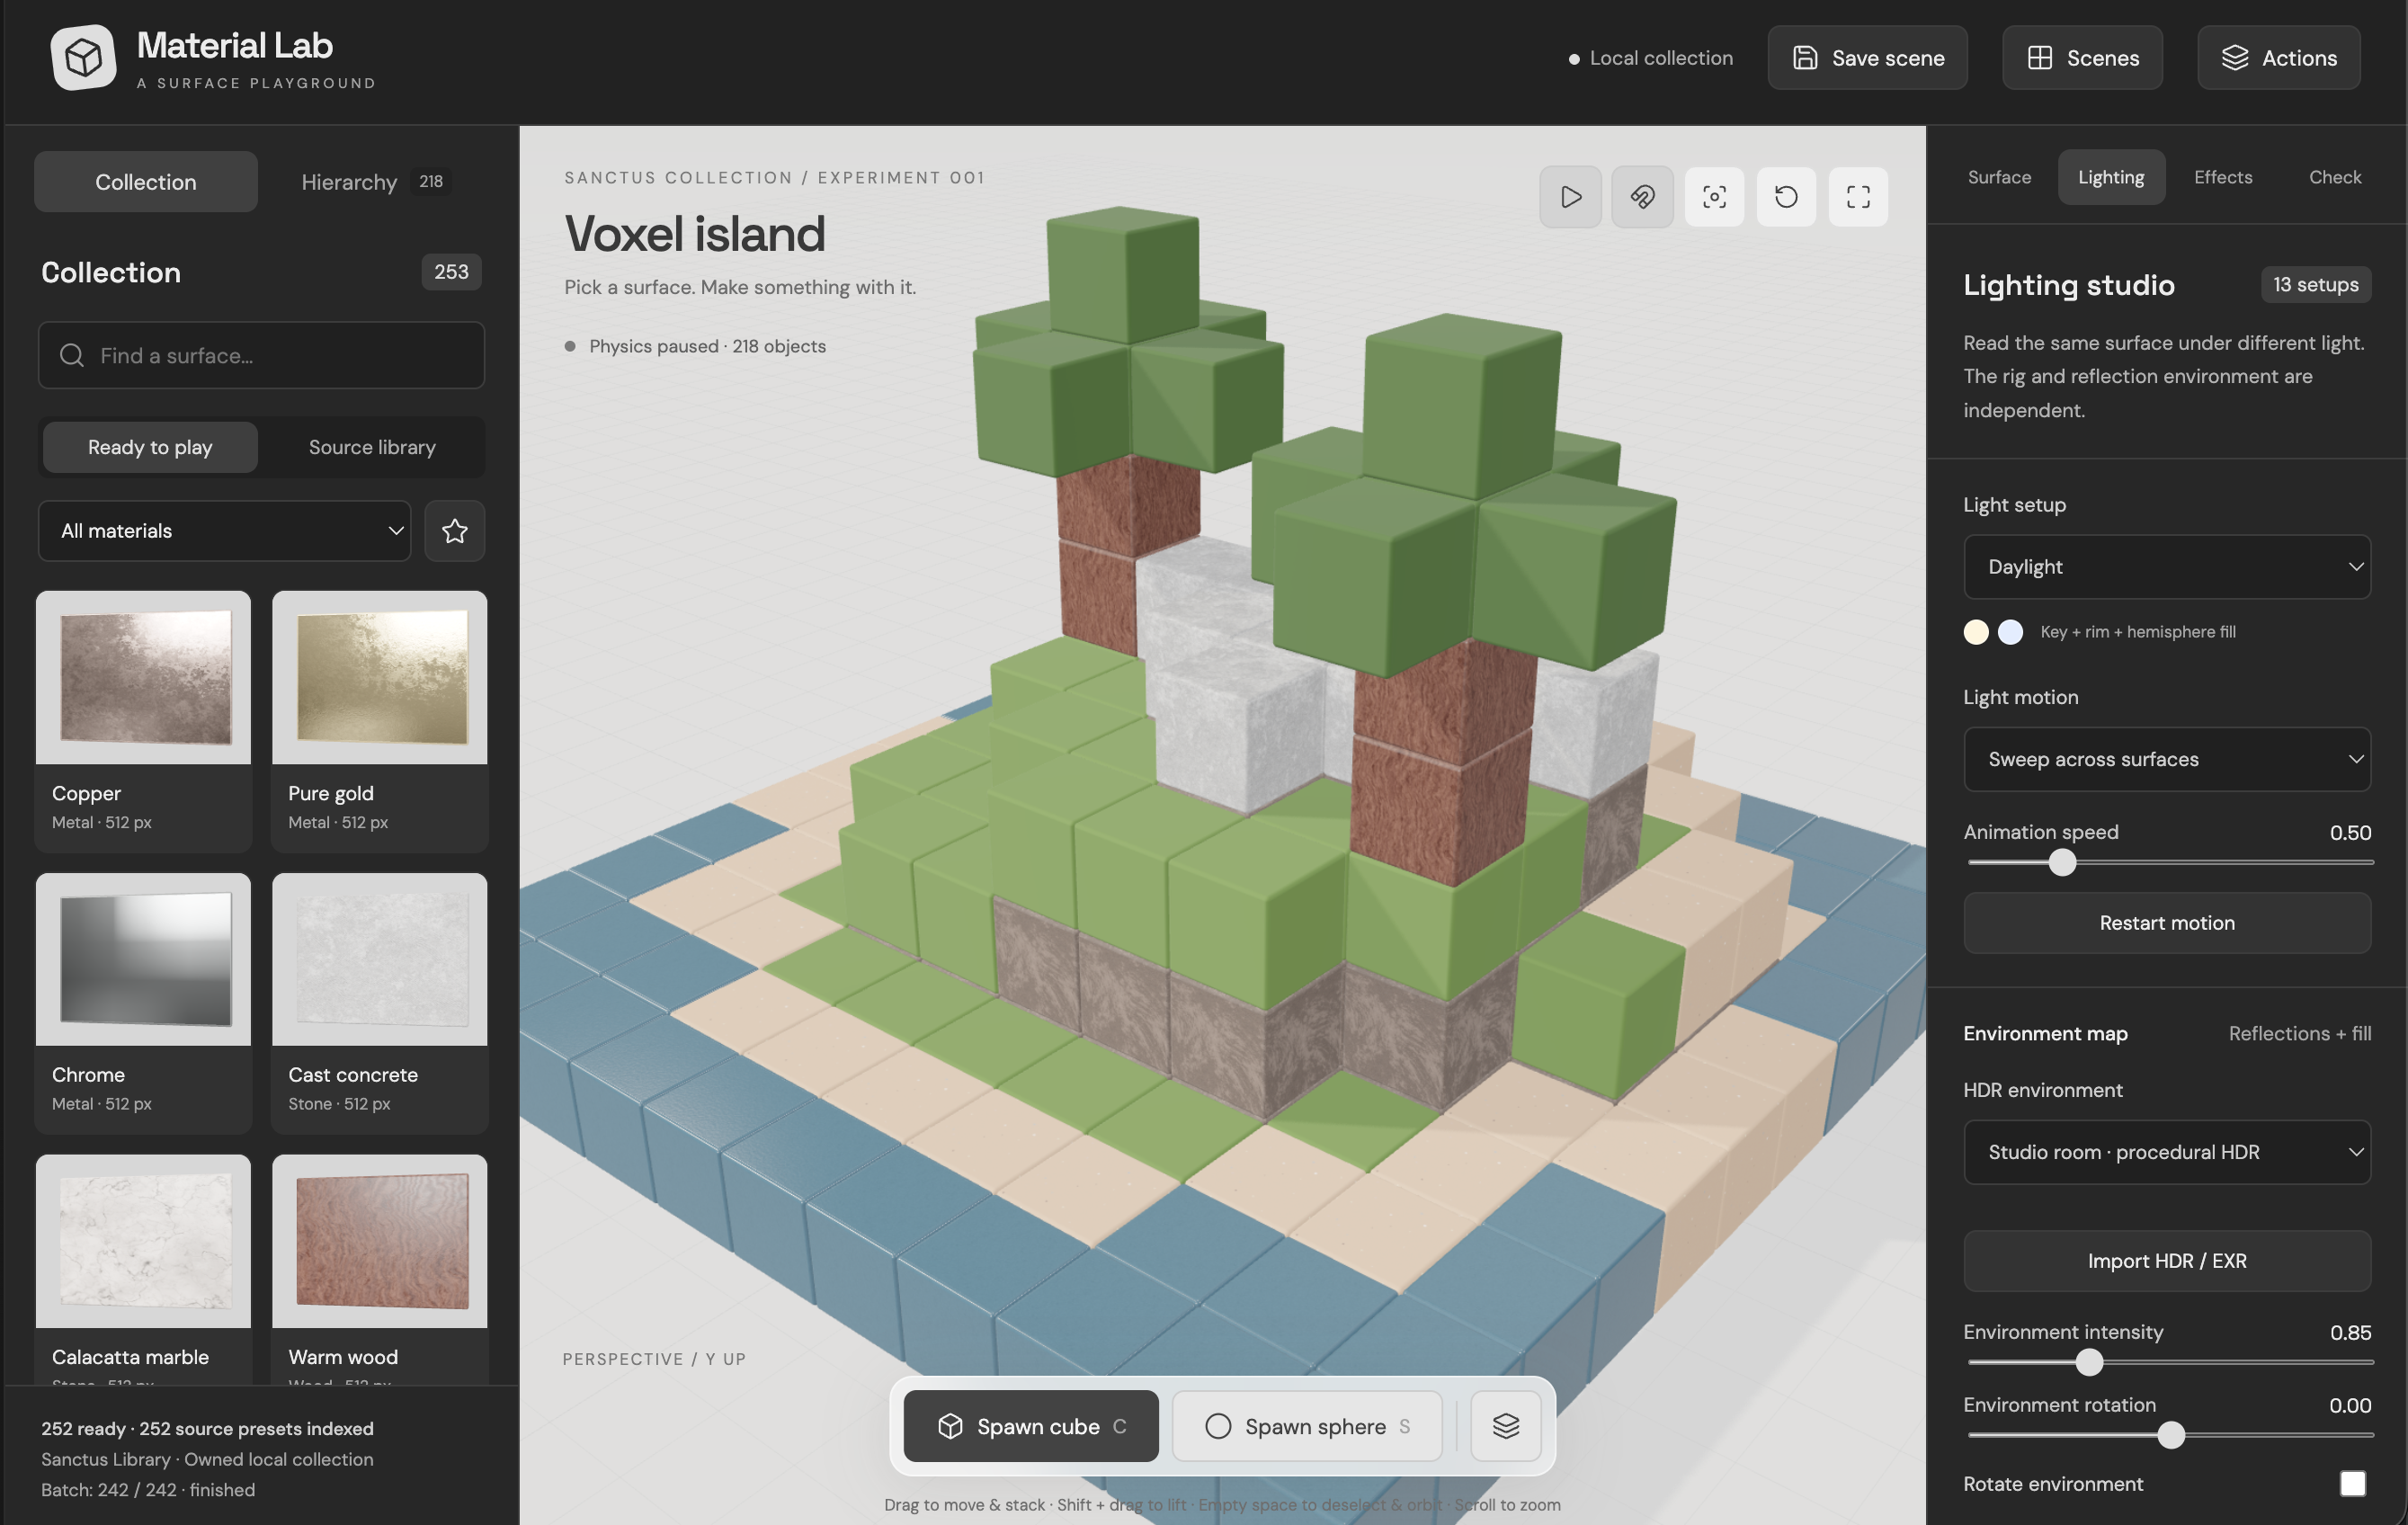The width and height of the screenshot is (2408, 1525).
Task: Click the Find a surface search field
Action: [261, 355]
